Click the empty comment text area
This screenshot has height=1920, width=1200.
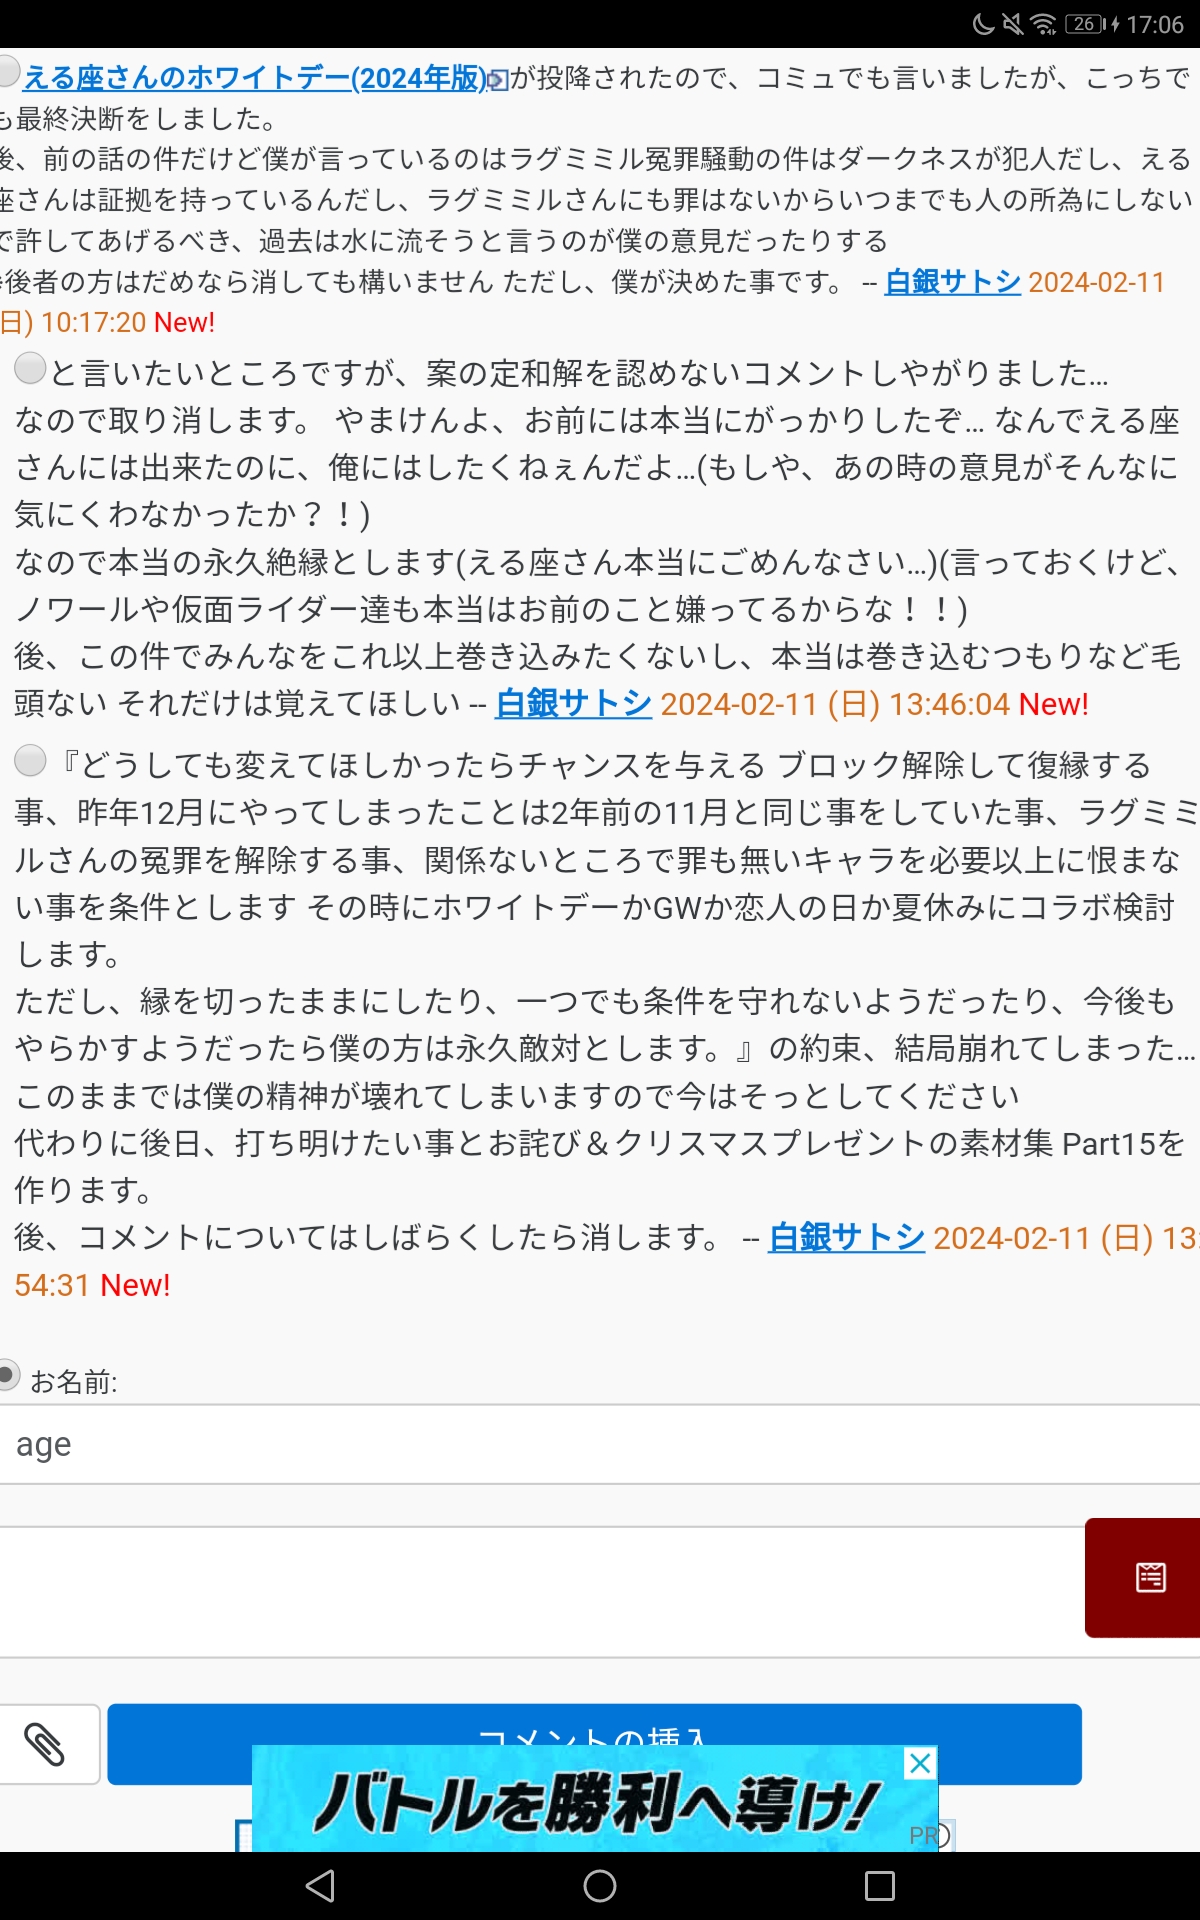(x=542, y=1592)
